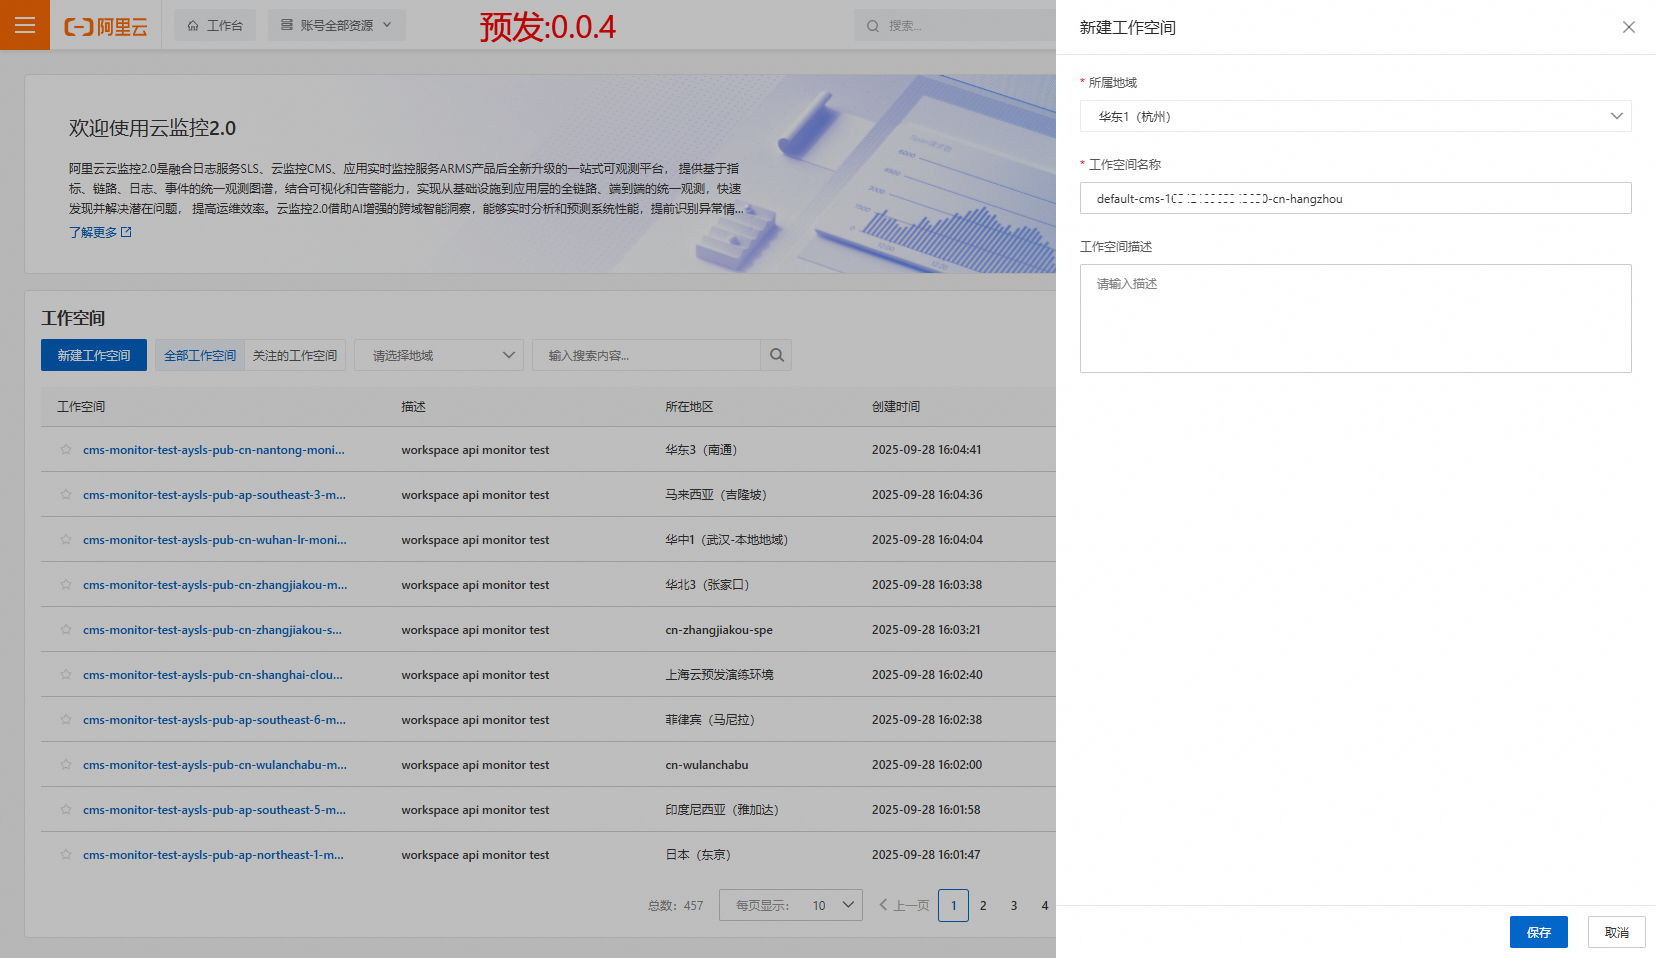Focus the 工作空间名称 name field
1656x958 pixels.
pos(1356,198)
